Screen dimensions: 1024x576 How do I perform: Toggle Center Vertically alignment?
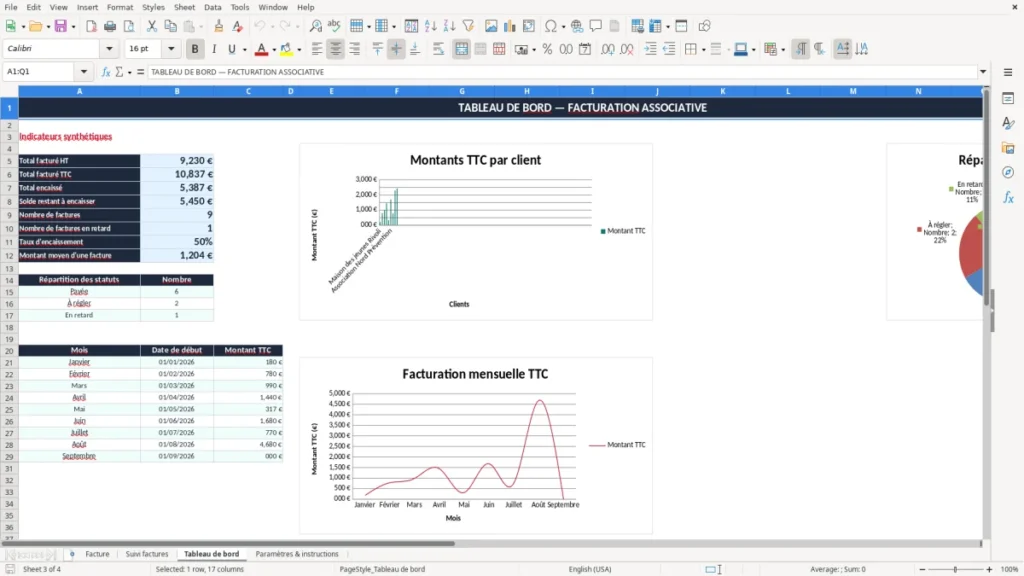coord(396,49)
